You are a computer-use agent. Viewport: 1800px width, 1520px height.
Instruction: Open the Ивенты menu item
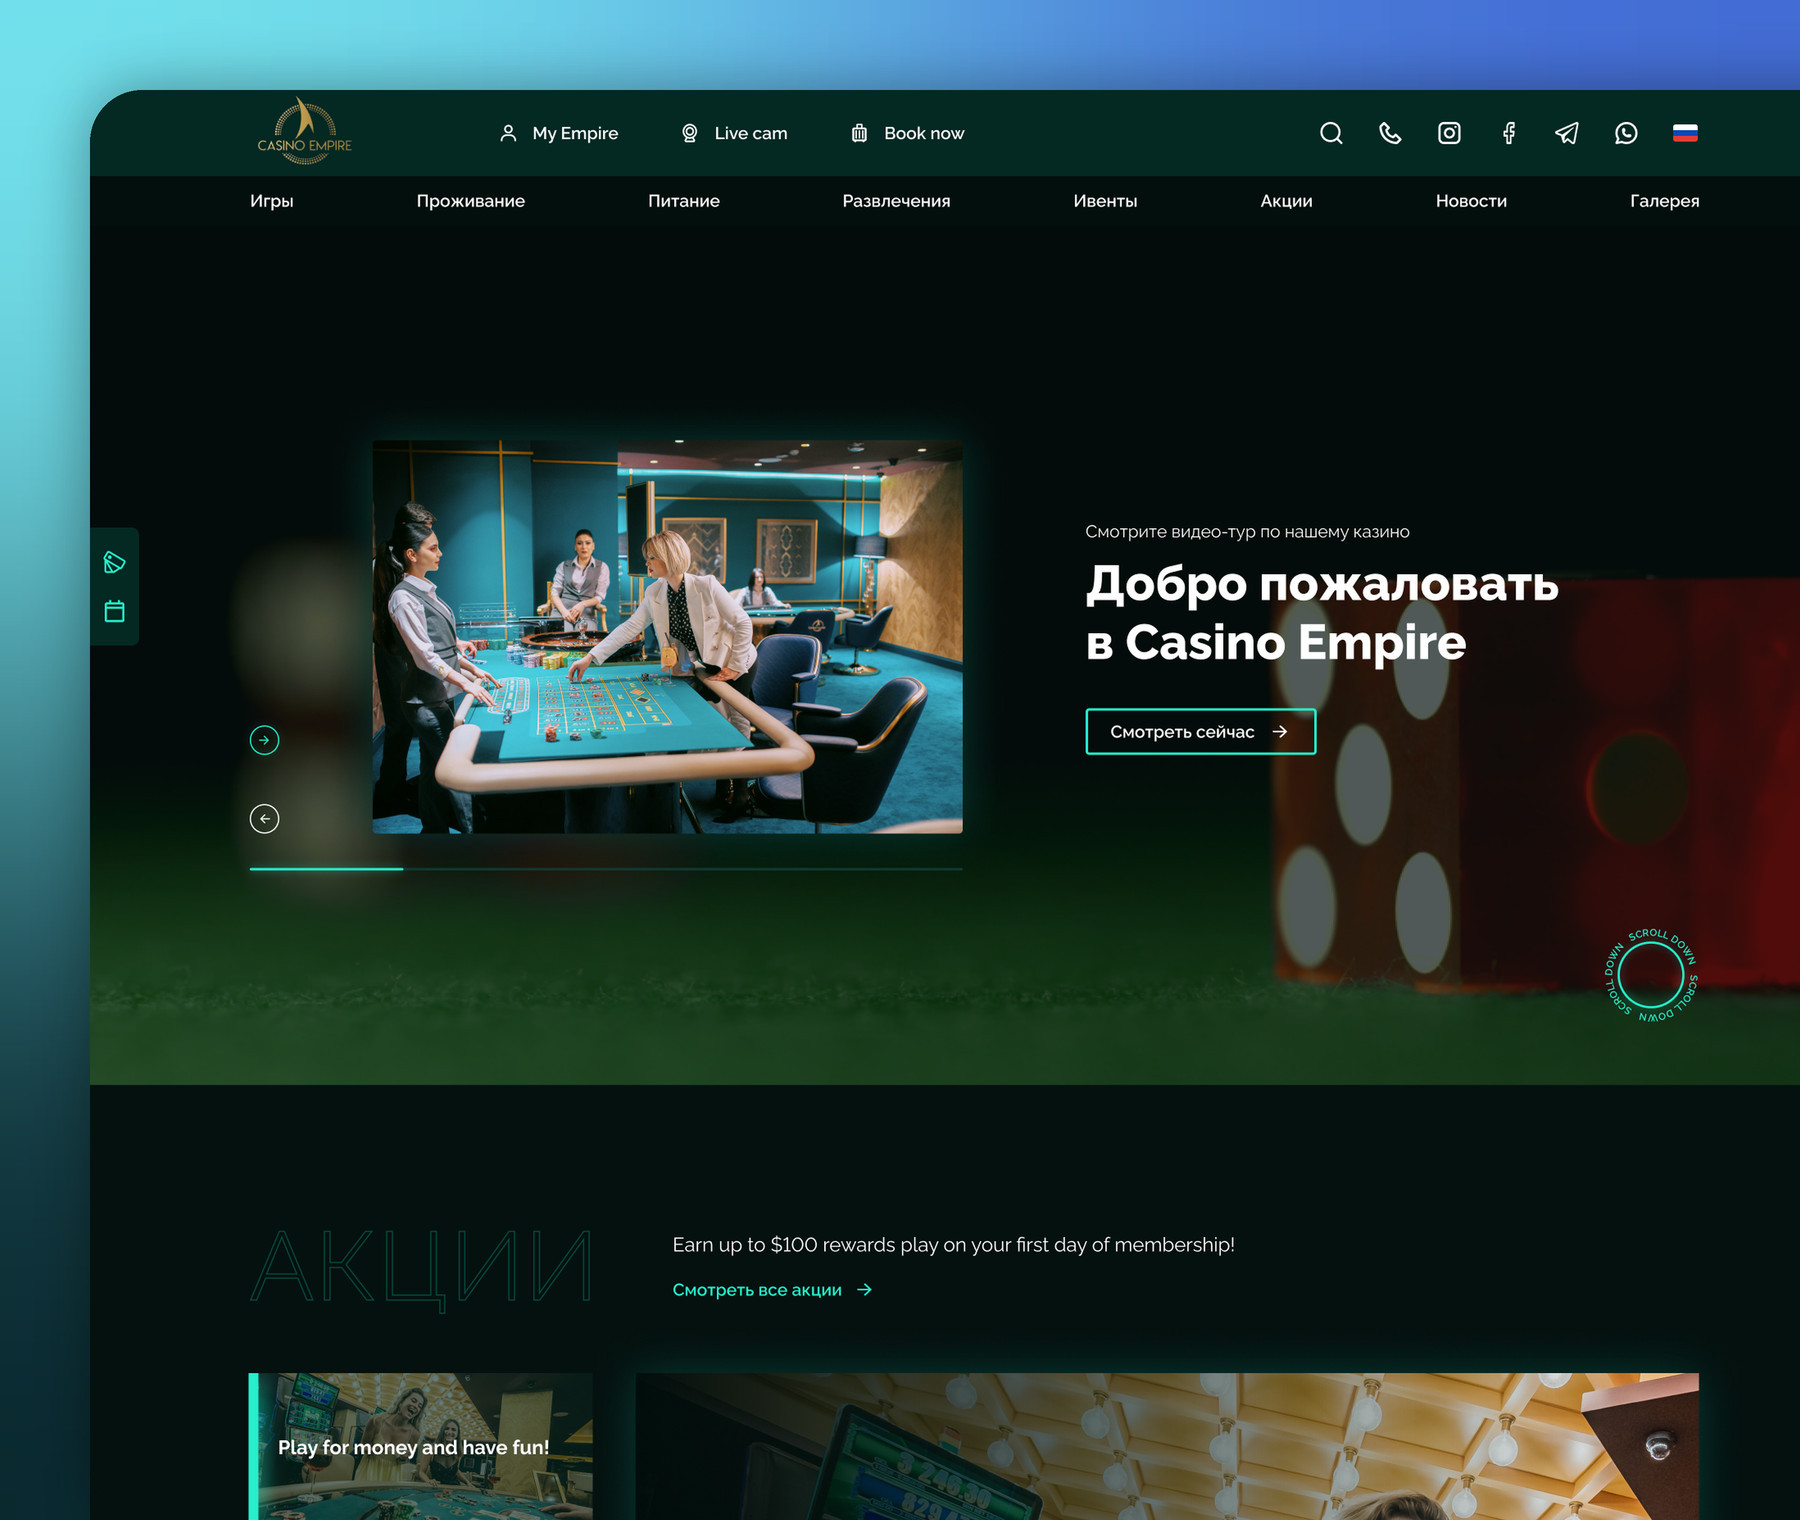point(1105,201)
